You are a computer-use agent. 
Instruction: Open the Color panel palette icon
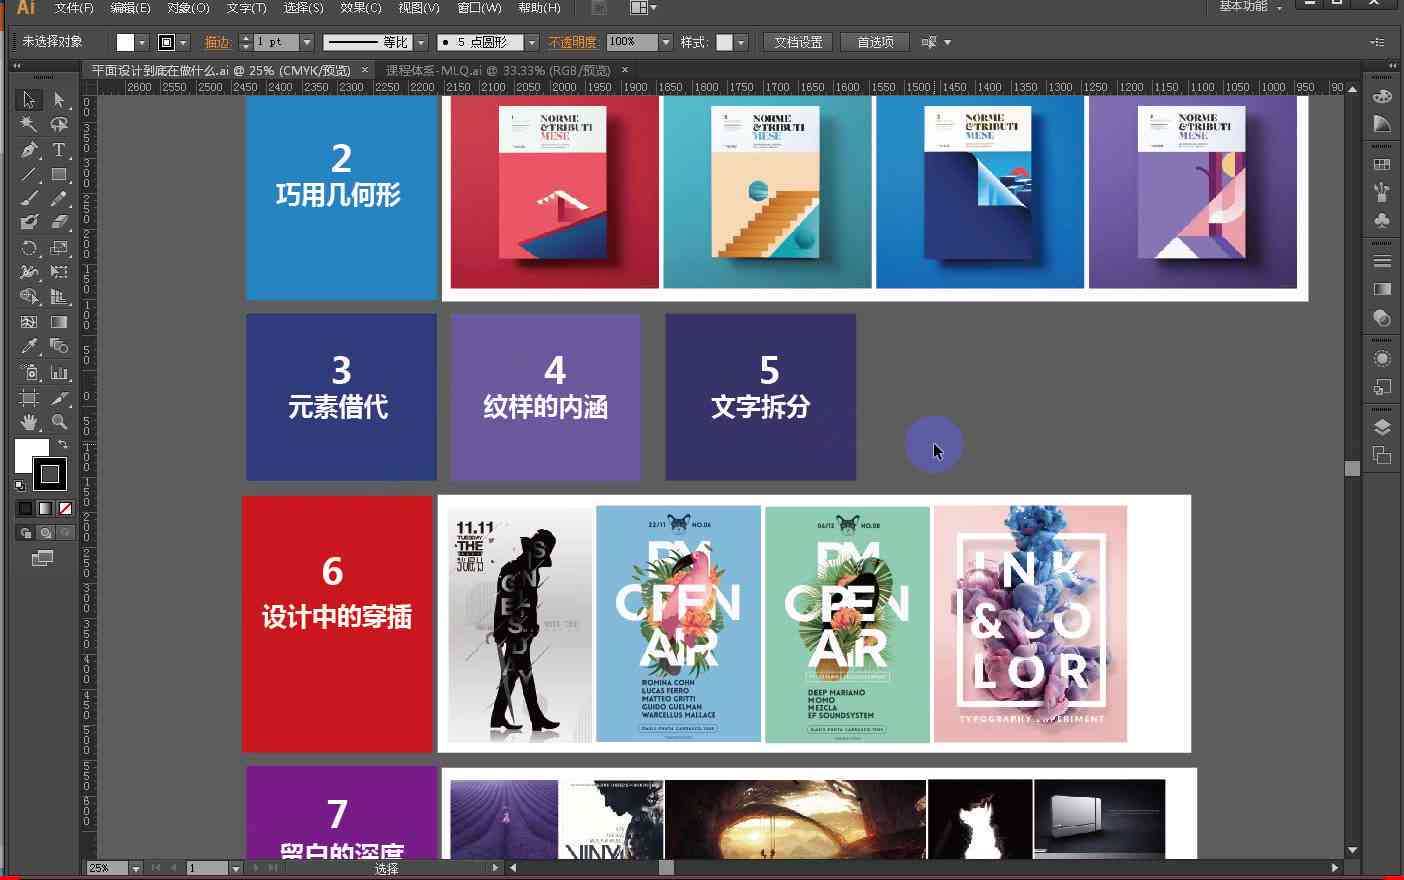click(x=1382, y=97)
